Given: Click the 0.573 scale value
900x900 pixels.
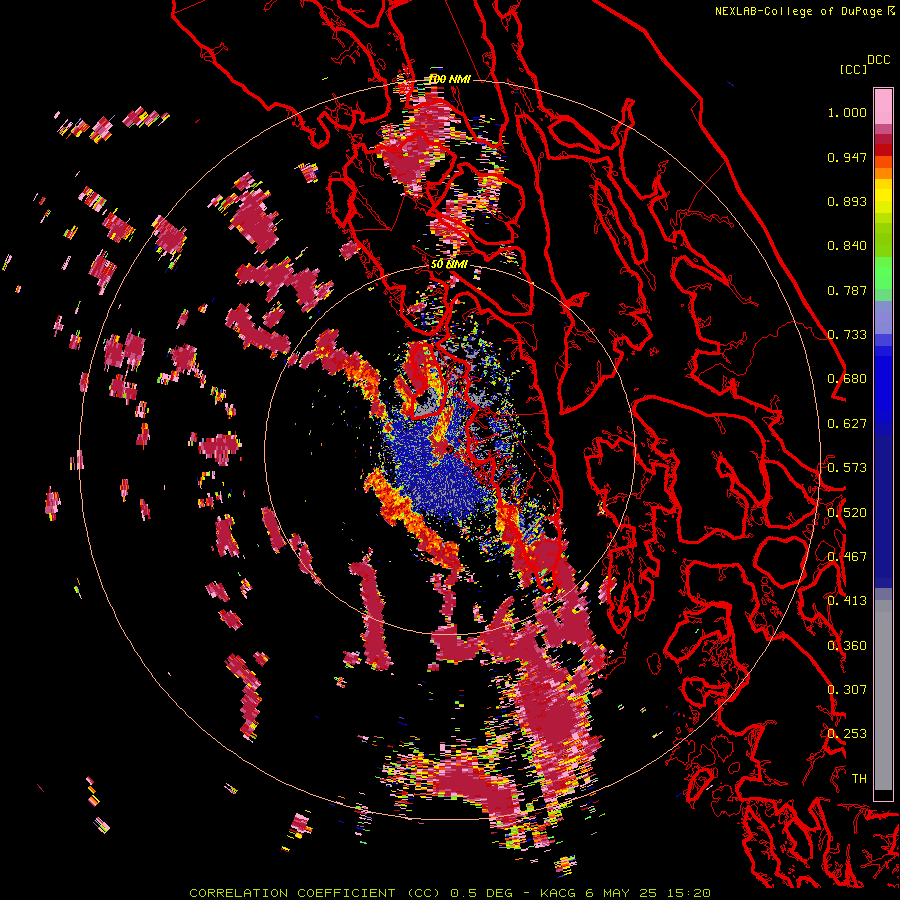Looking at the screenshot, I should coord(847,468).
